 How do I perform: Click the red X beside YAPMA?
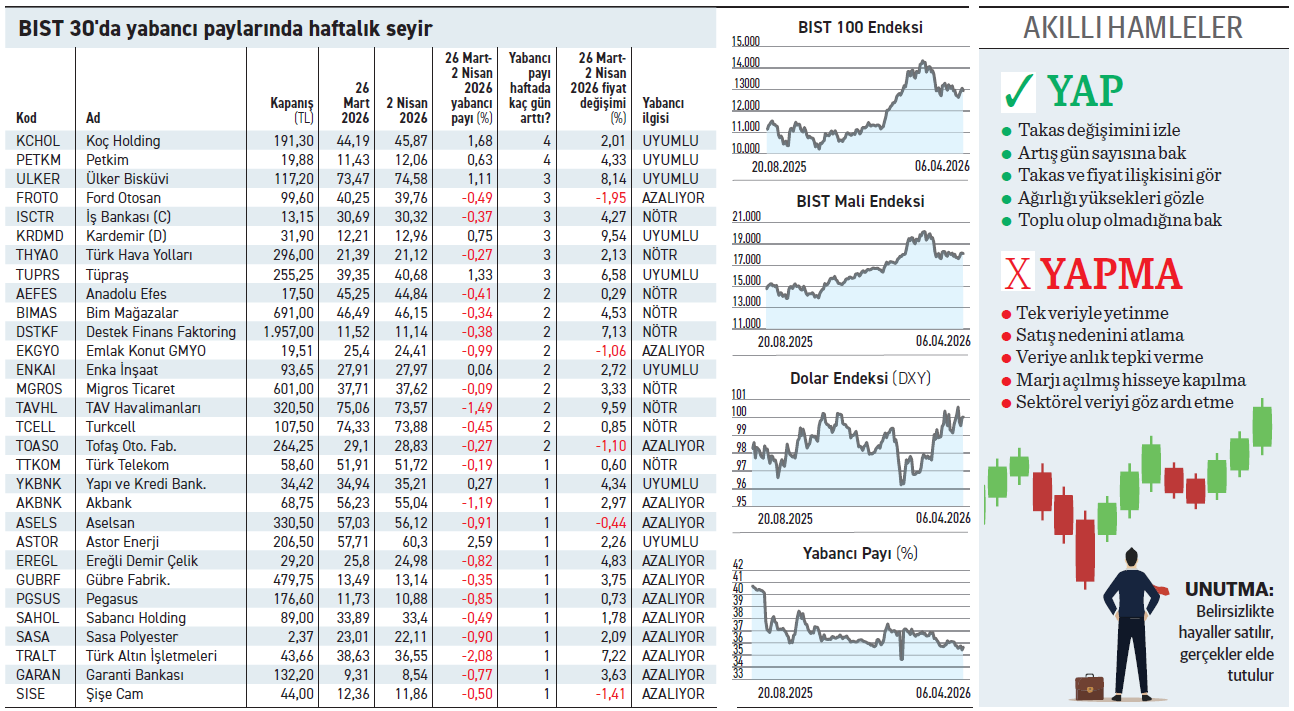[1017, 275]
